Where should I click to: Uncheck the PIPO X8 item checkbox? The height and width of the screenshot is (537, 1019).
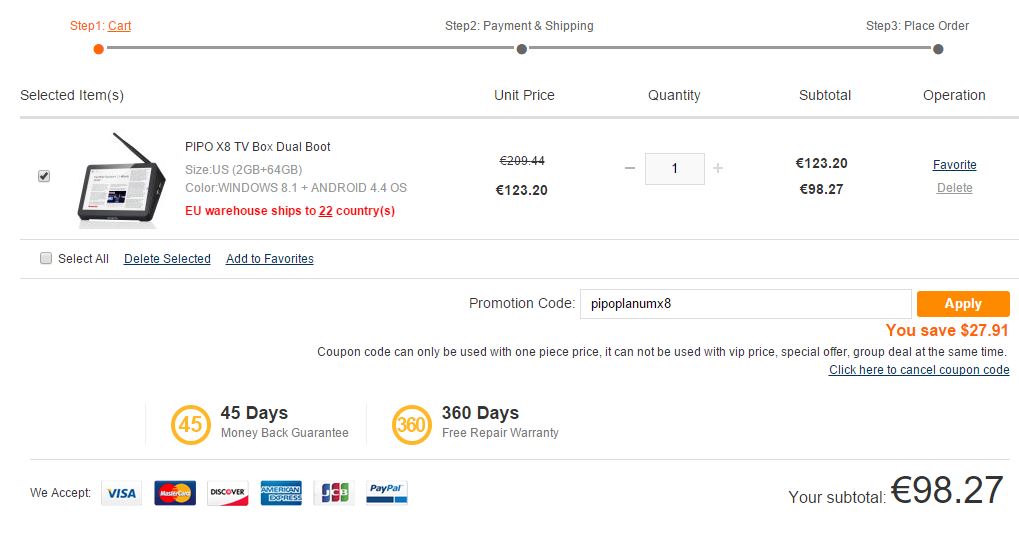click(x=44, y=176)
